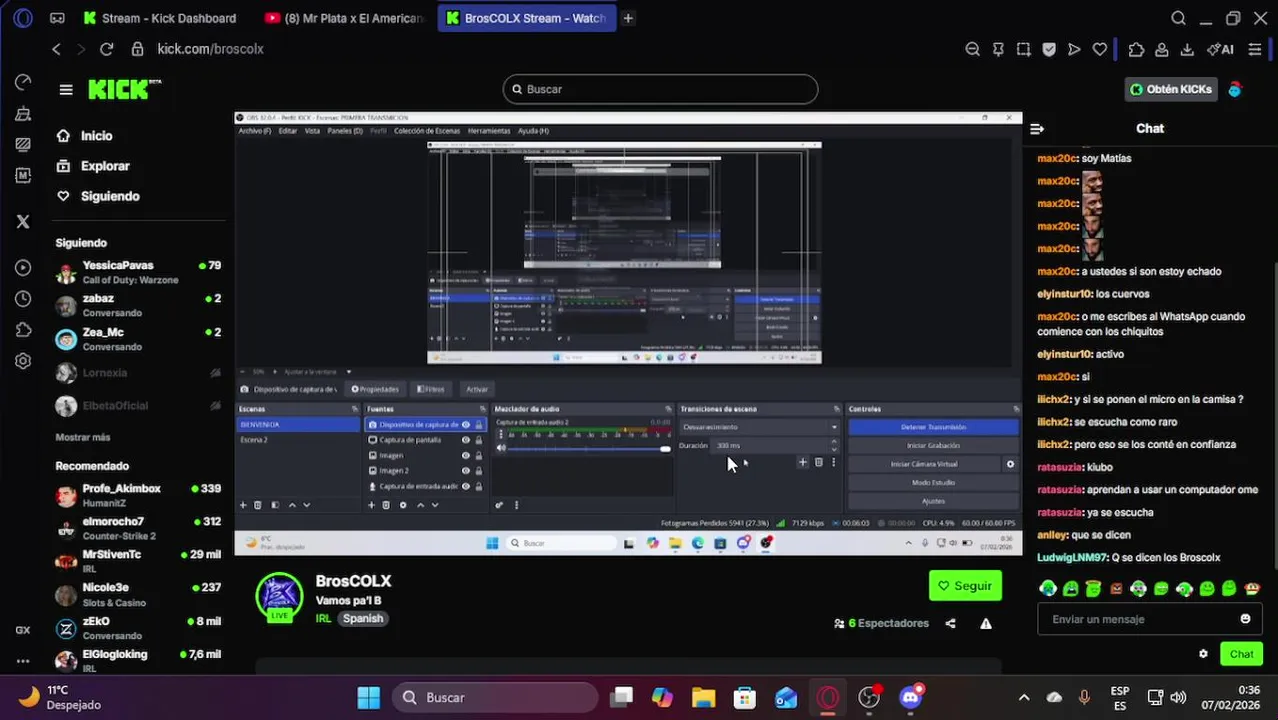
Task: Open GX Cleaner broom icon in sidebar
Action: tap(23, 114)
